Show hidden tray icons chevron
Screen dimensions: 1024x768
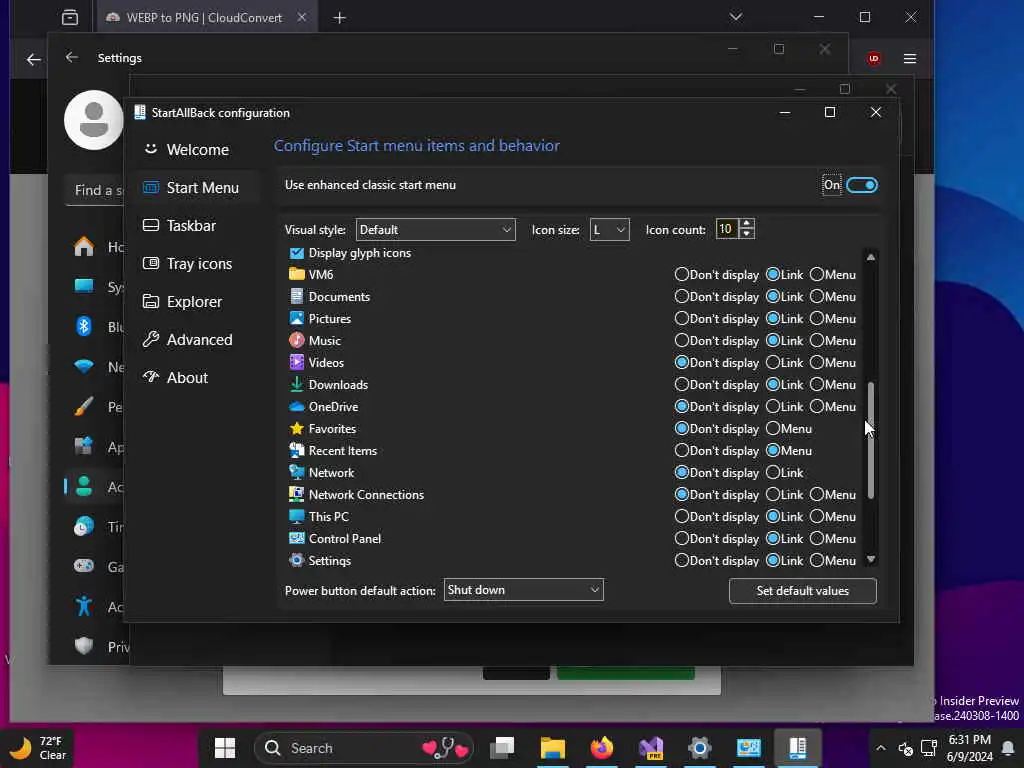880,748
